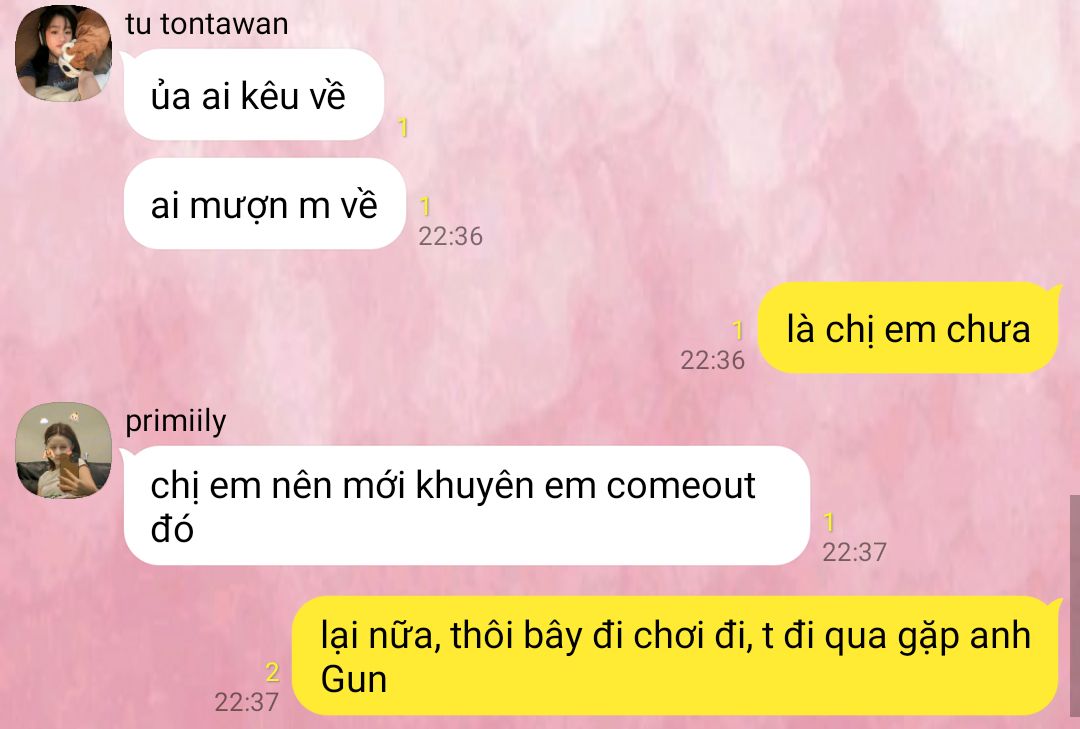
Task: Select the message 'ai mượn m về'
Action: 264,205
